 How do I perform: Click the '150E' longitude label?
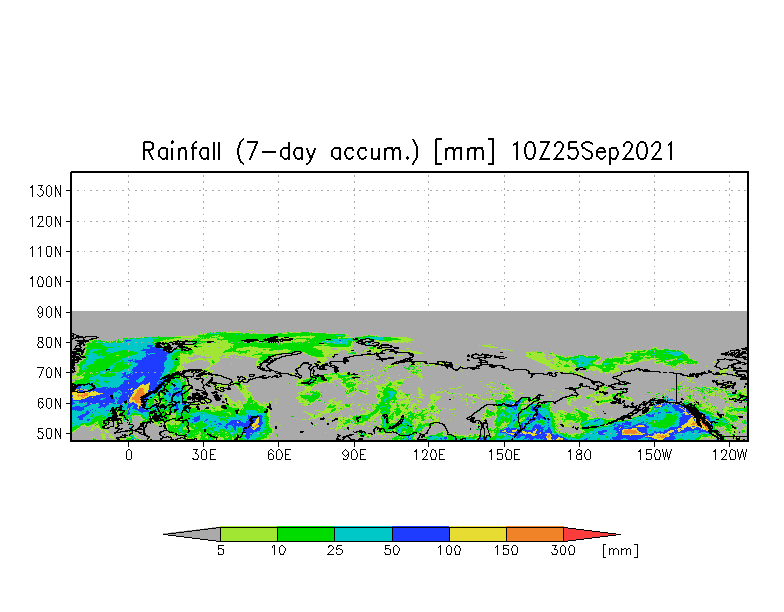504,455
